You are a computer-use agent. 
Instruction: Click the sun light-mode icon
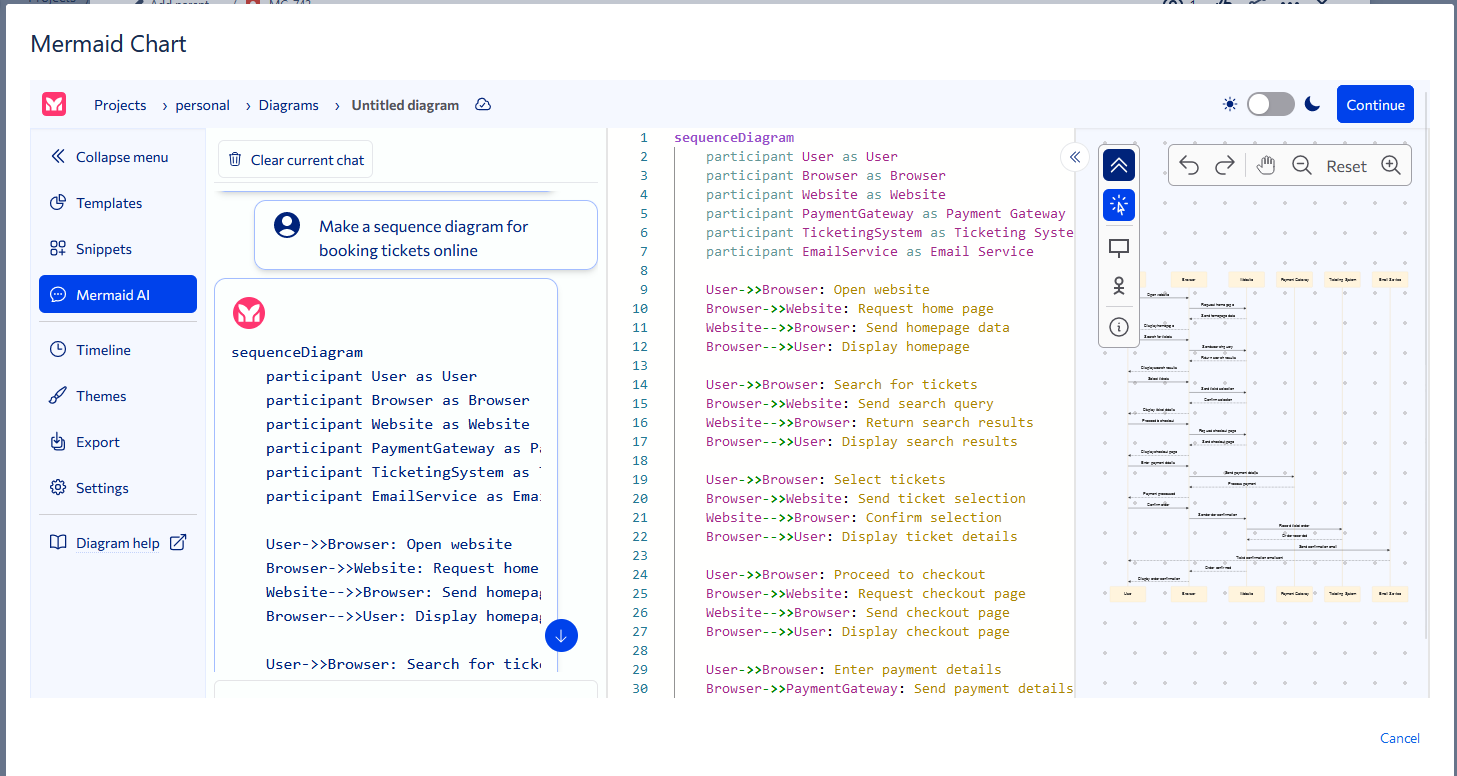(x=1229, y=104)
